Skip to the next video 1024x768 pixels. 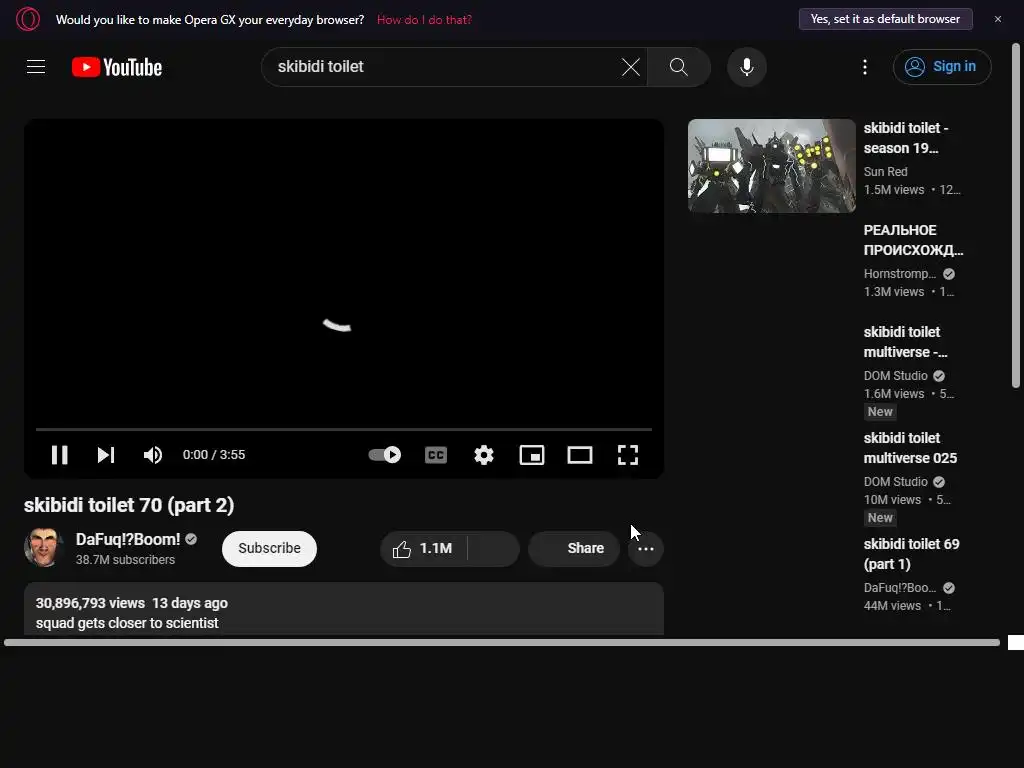pos(106,455)
